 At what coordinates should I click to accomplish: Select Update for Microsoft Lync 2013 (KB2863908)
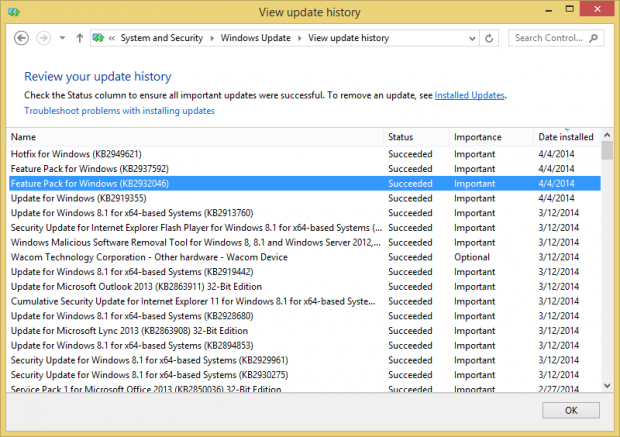click(304, 331)
